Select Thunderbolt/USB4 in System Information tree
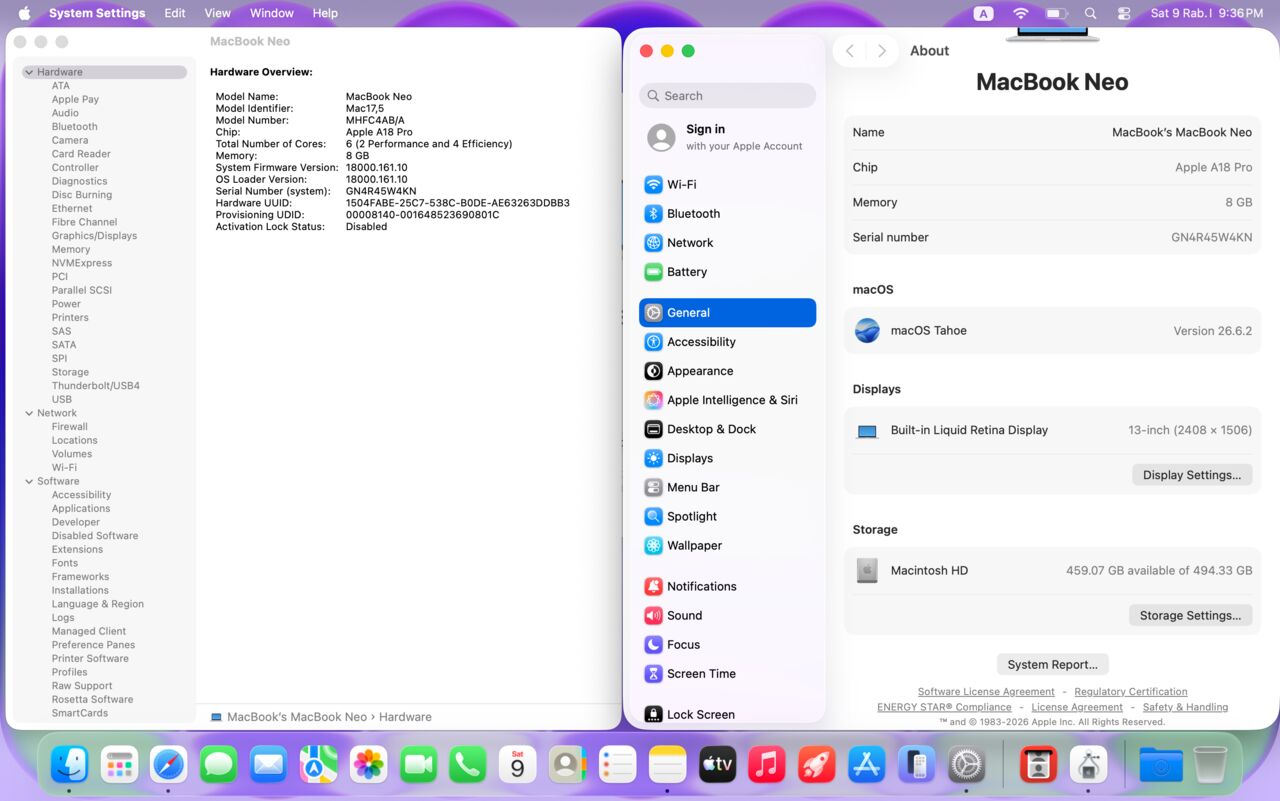 (96, 386)
